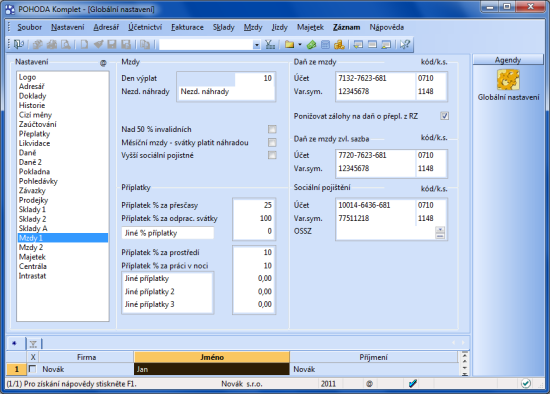Click the save floppy disk icon
550x394 pixels.
(112, 44)
